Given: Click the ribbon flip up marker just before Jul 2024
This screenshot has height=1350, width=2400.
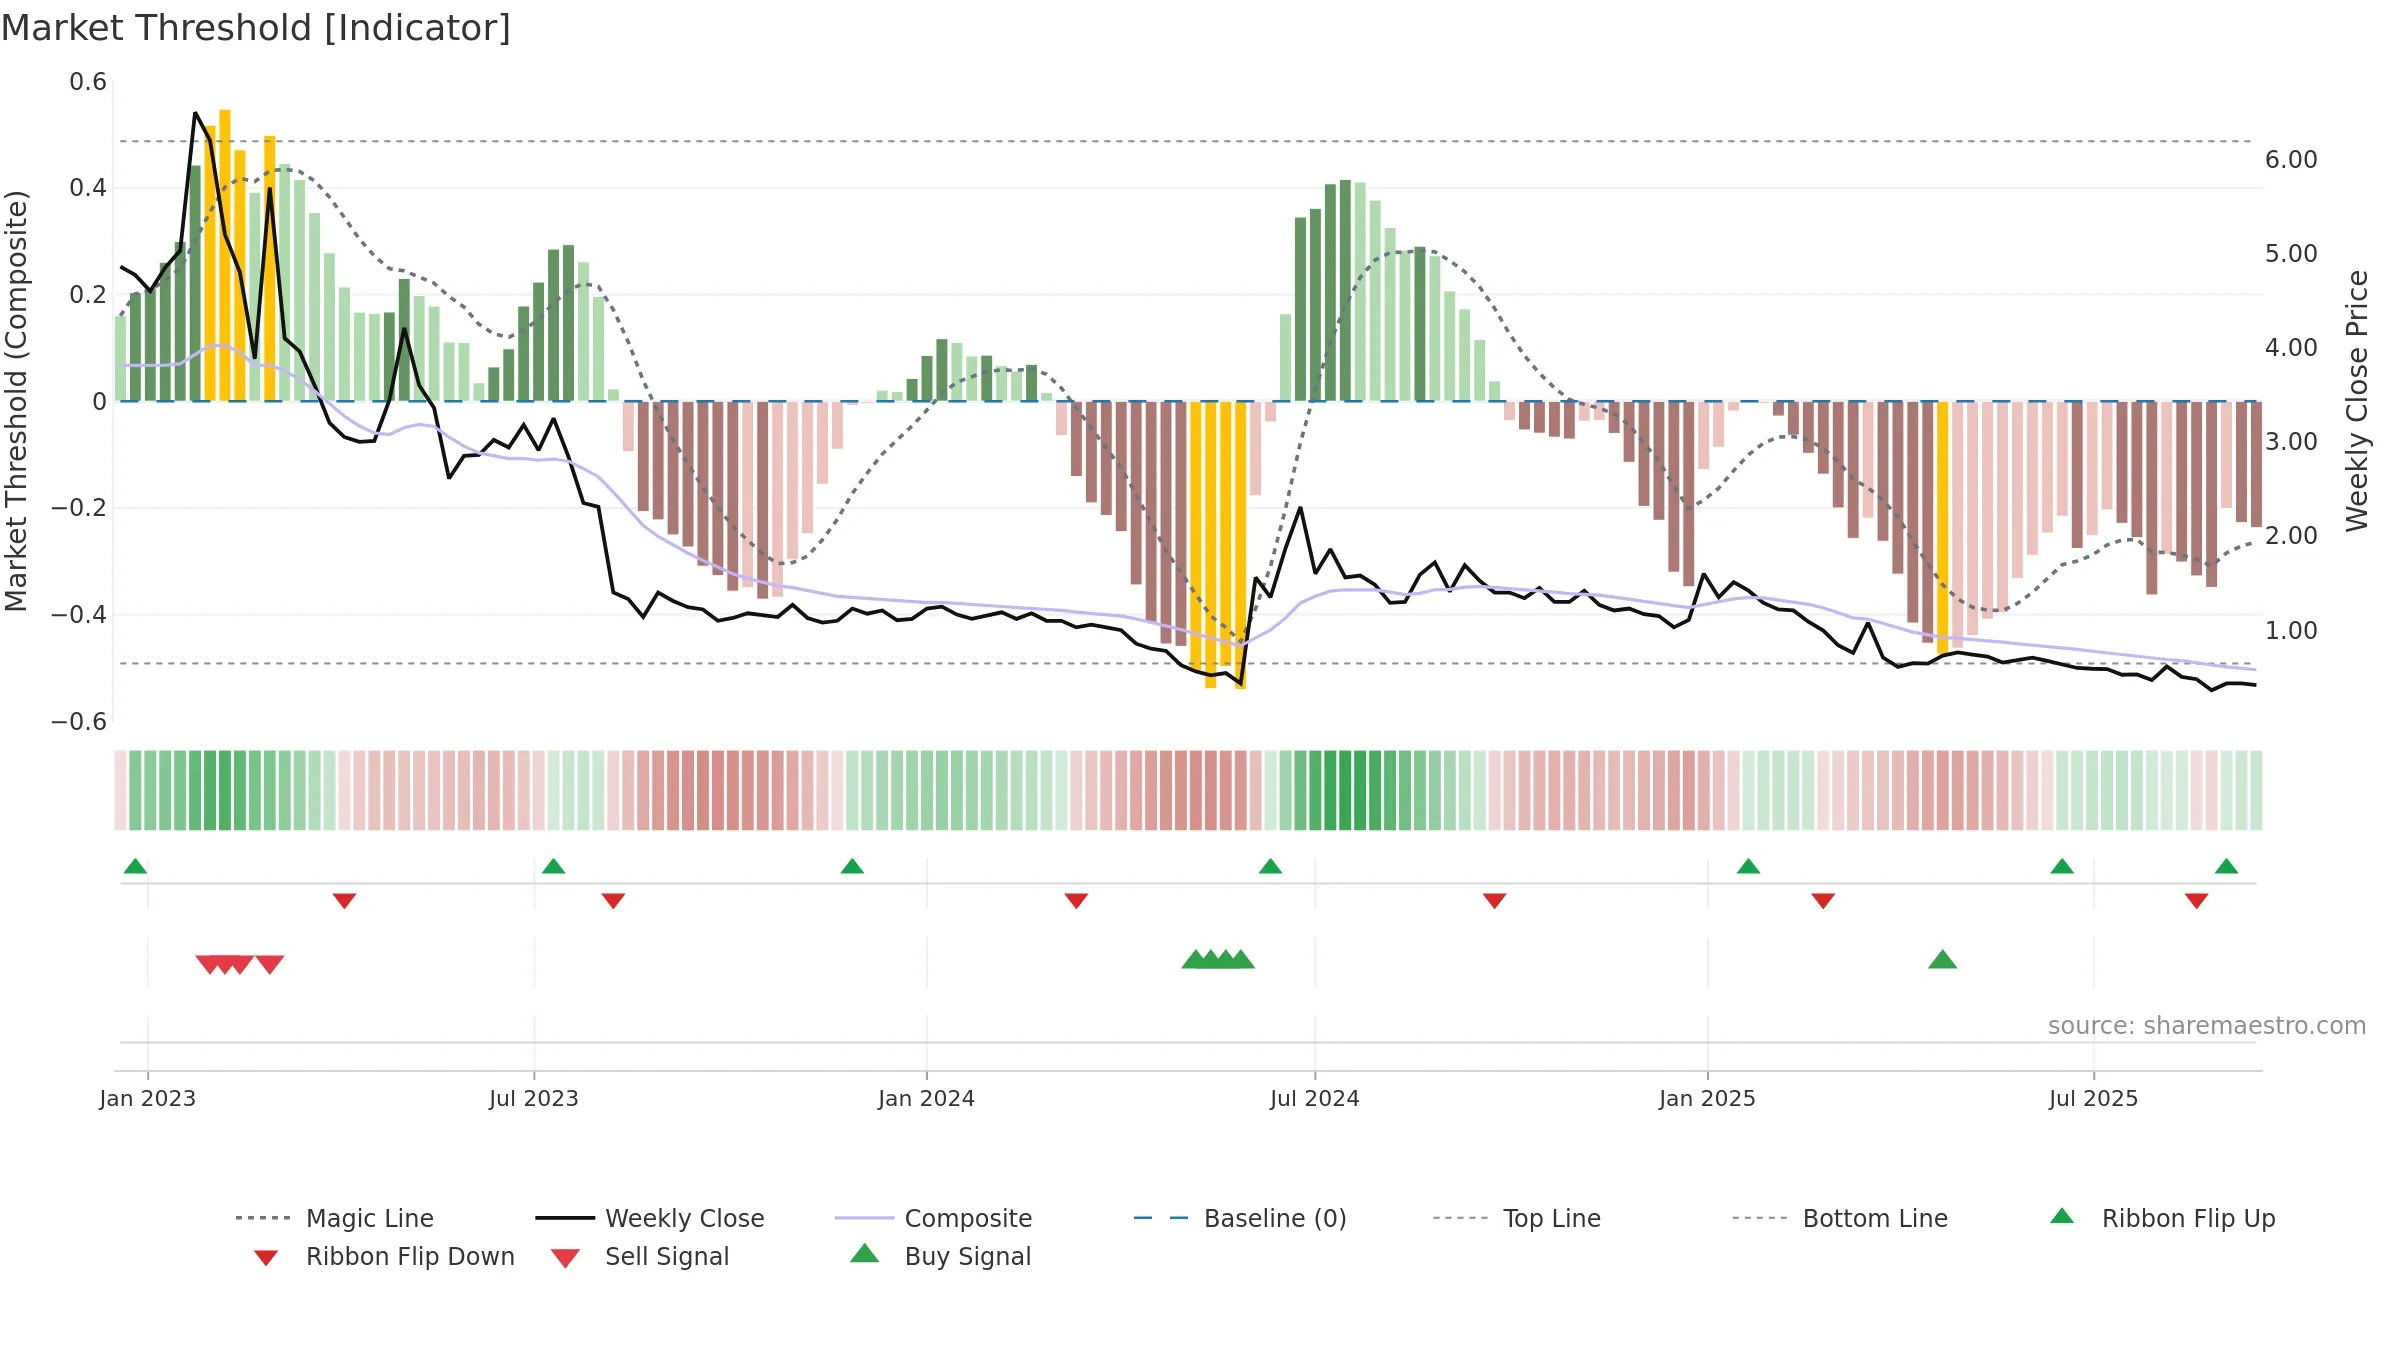Looking at the screenshot, I should 1270,866.
